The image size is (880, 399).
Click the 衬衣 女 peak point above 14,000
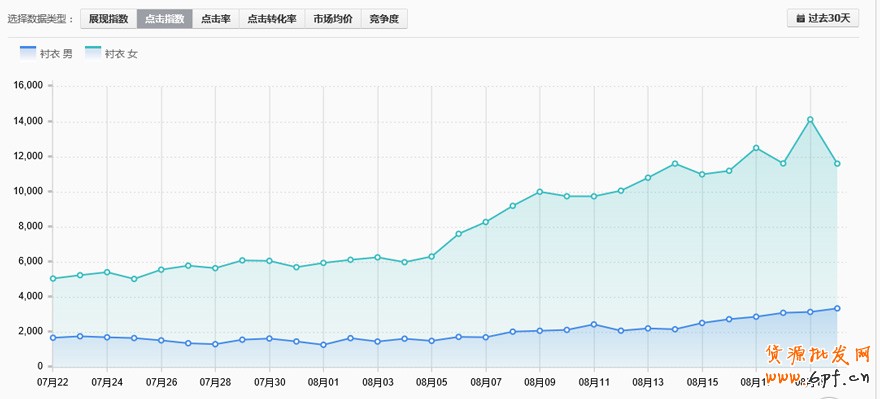(810, 120)
